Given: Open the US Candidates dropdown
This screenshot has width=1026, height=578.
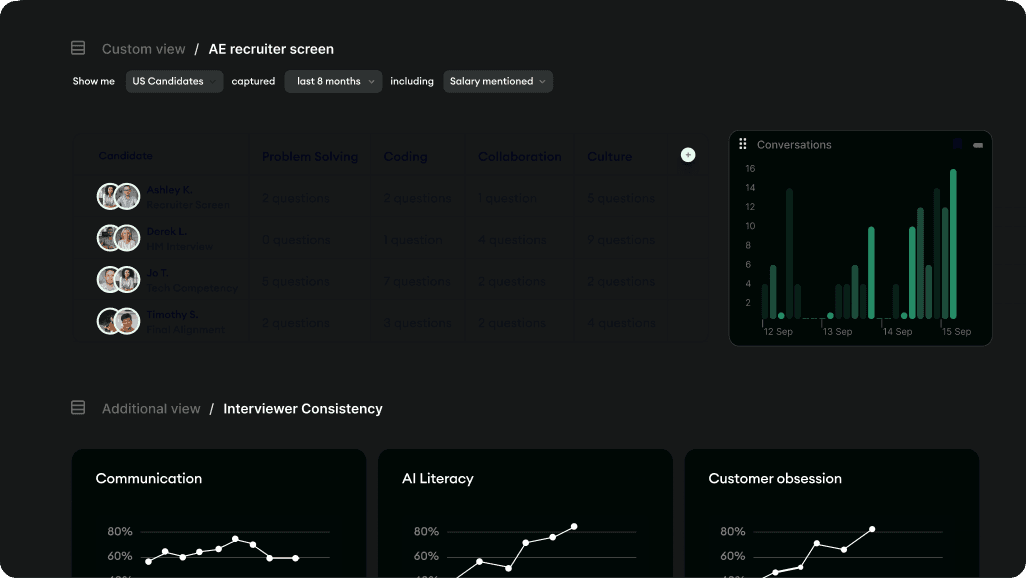Looking at the screenshot, I should 174,82.
